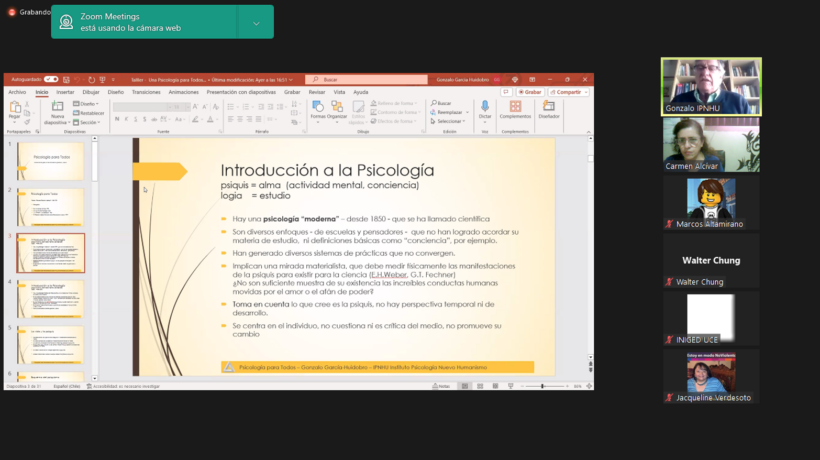
Task: Open the Formas shapes gallery
Action: (318, 107)
